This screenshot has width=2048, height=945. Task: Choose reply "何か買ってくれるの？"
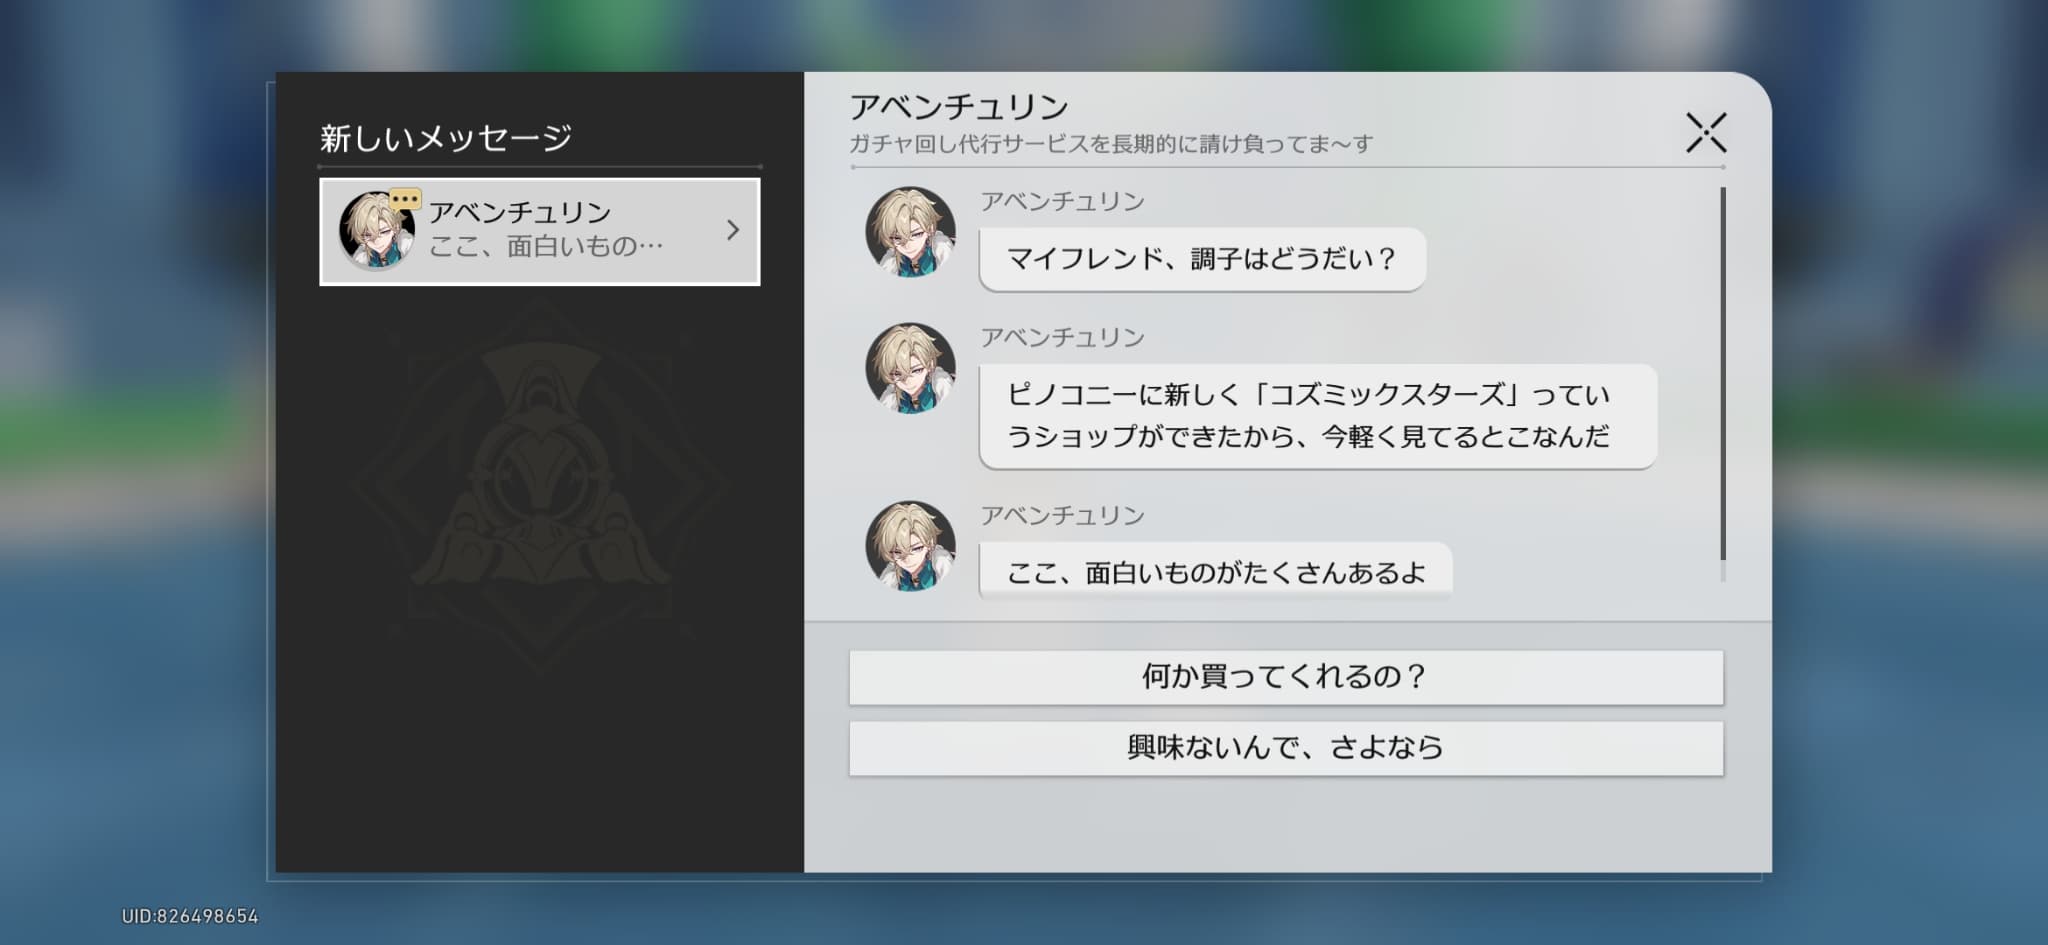click(x=1285, y=677)
